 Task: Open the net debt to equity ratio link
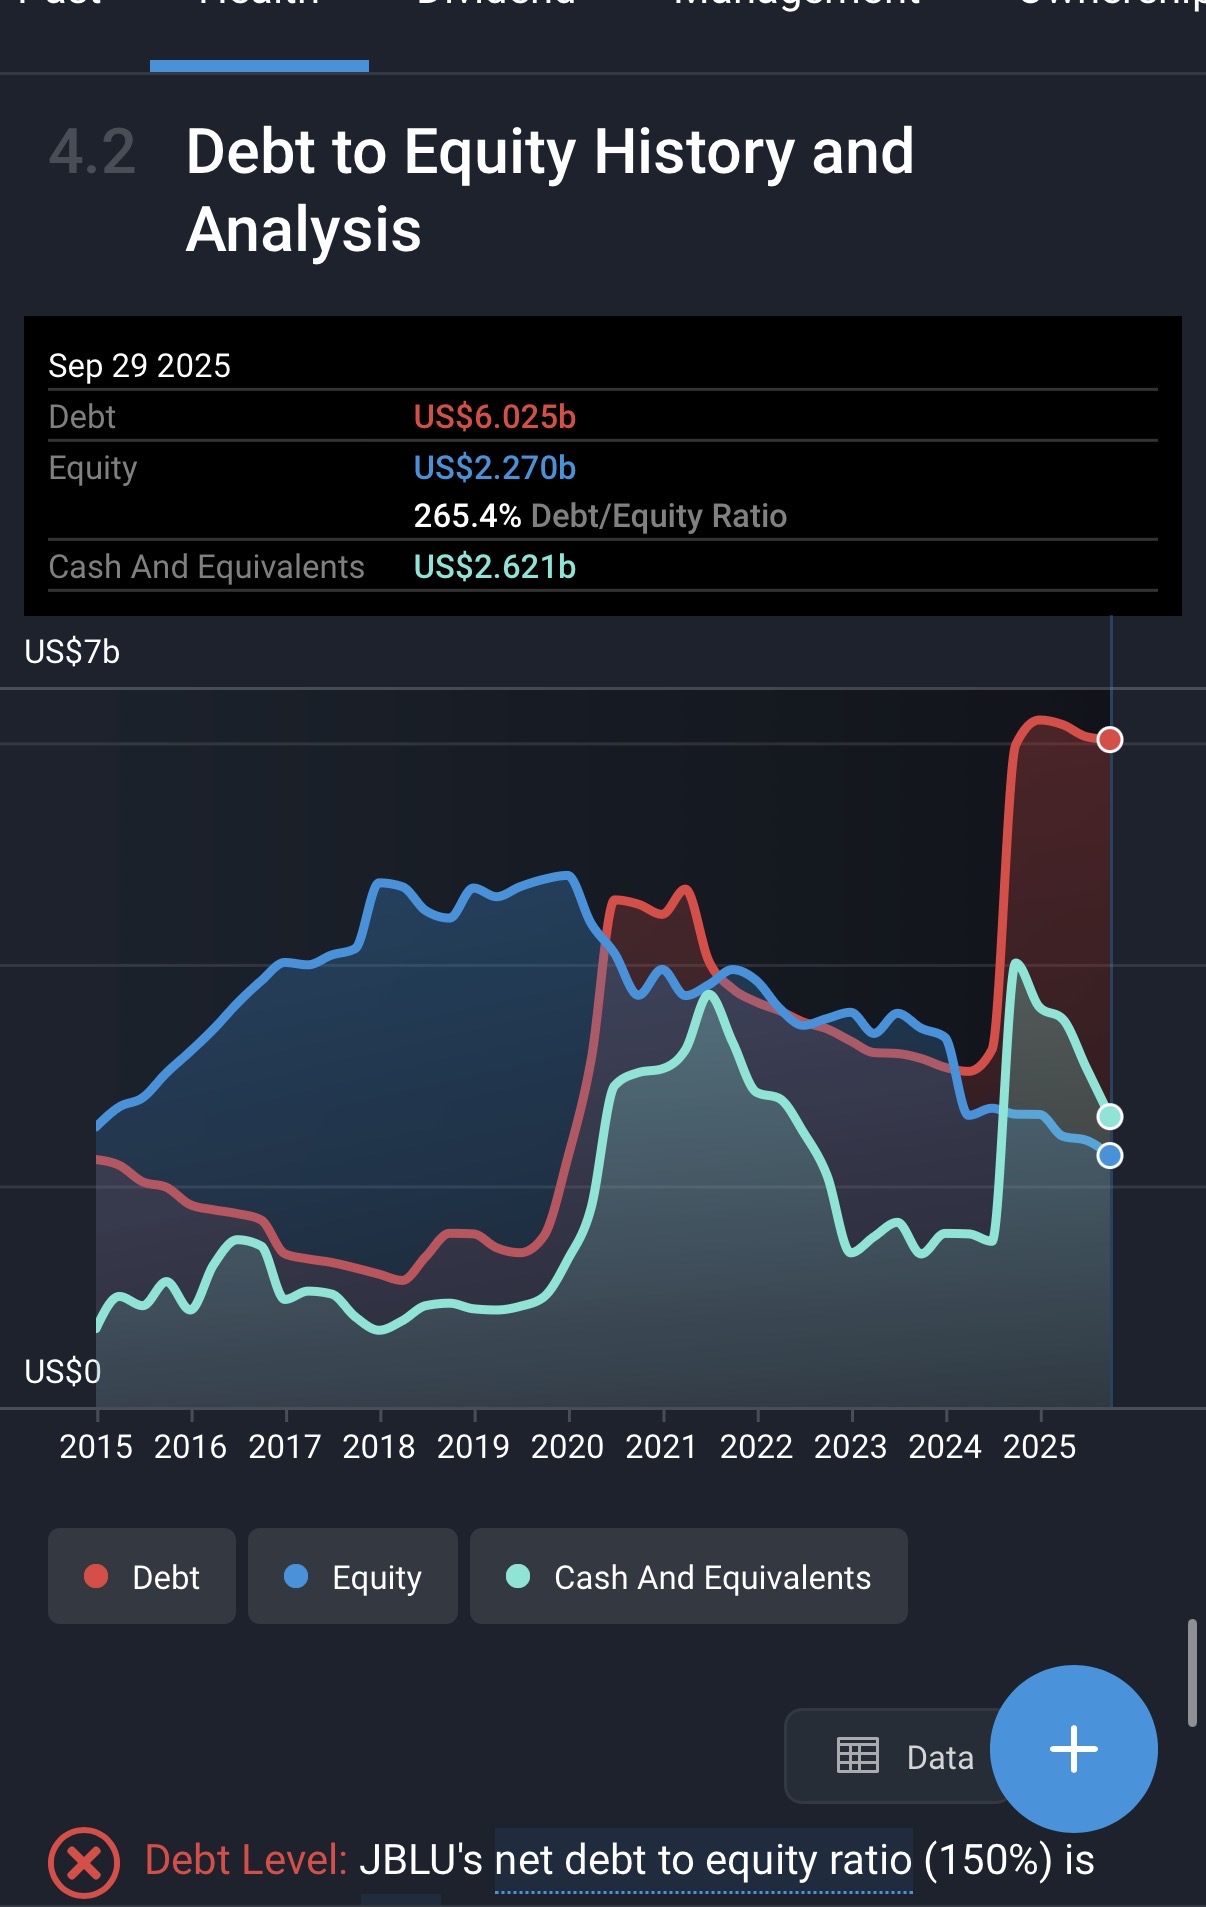703,1860
